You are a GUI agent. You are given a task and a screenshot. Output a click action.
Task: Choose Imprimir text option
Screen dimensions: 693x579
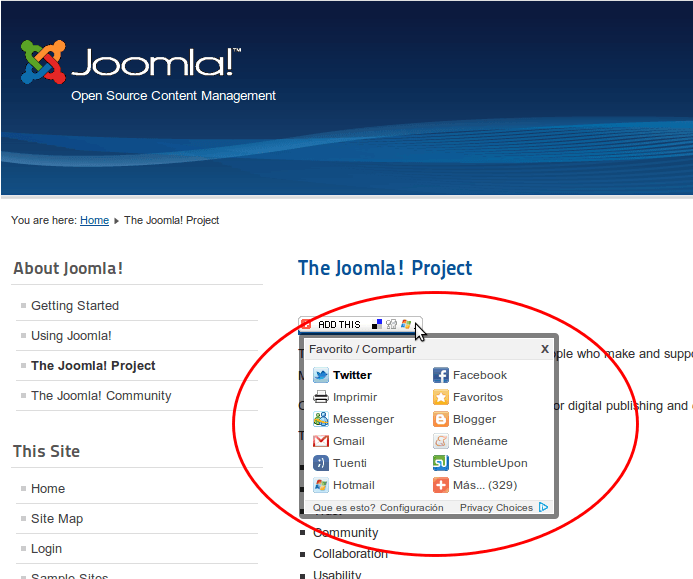coord(354,397)
